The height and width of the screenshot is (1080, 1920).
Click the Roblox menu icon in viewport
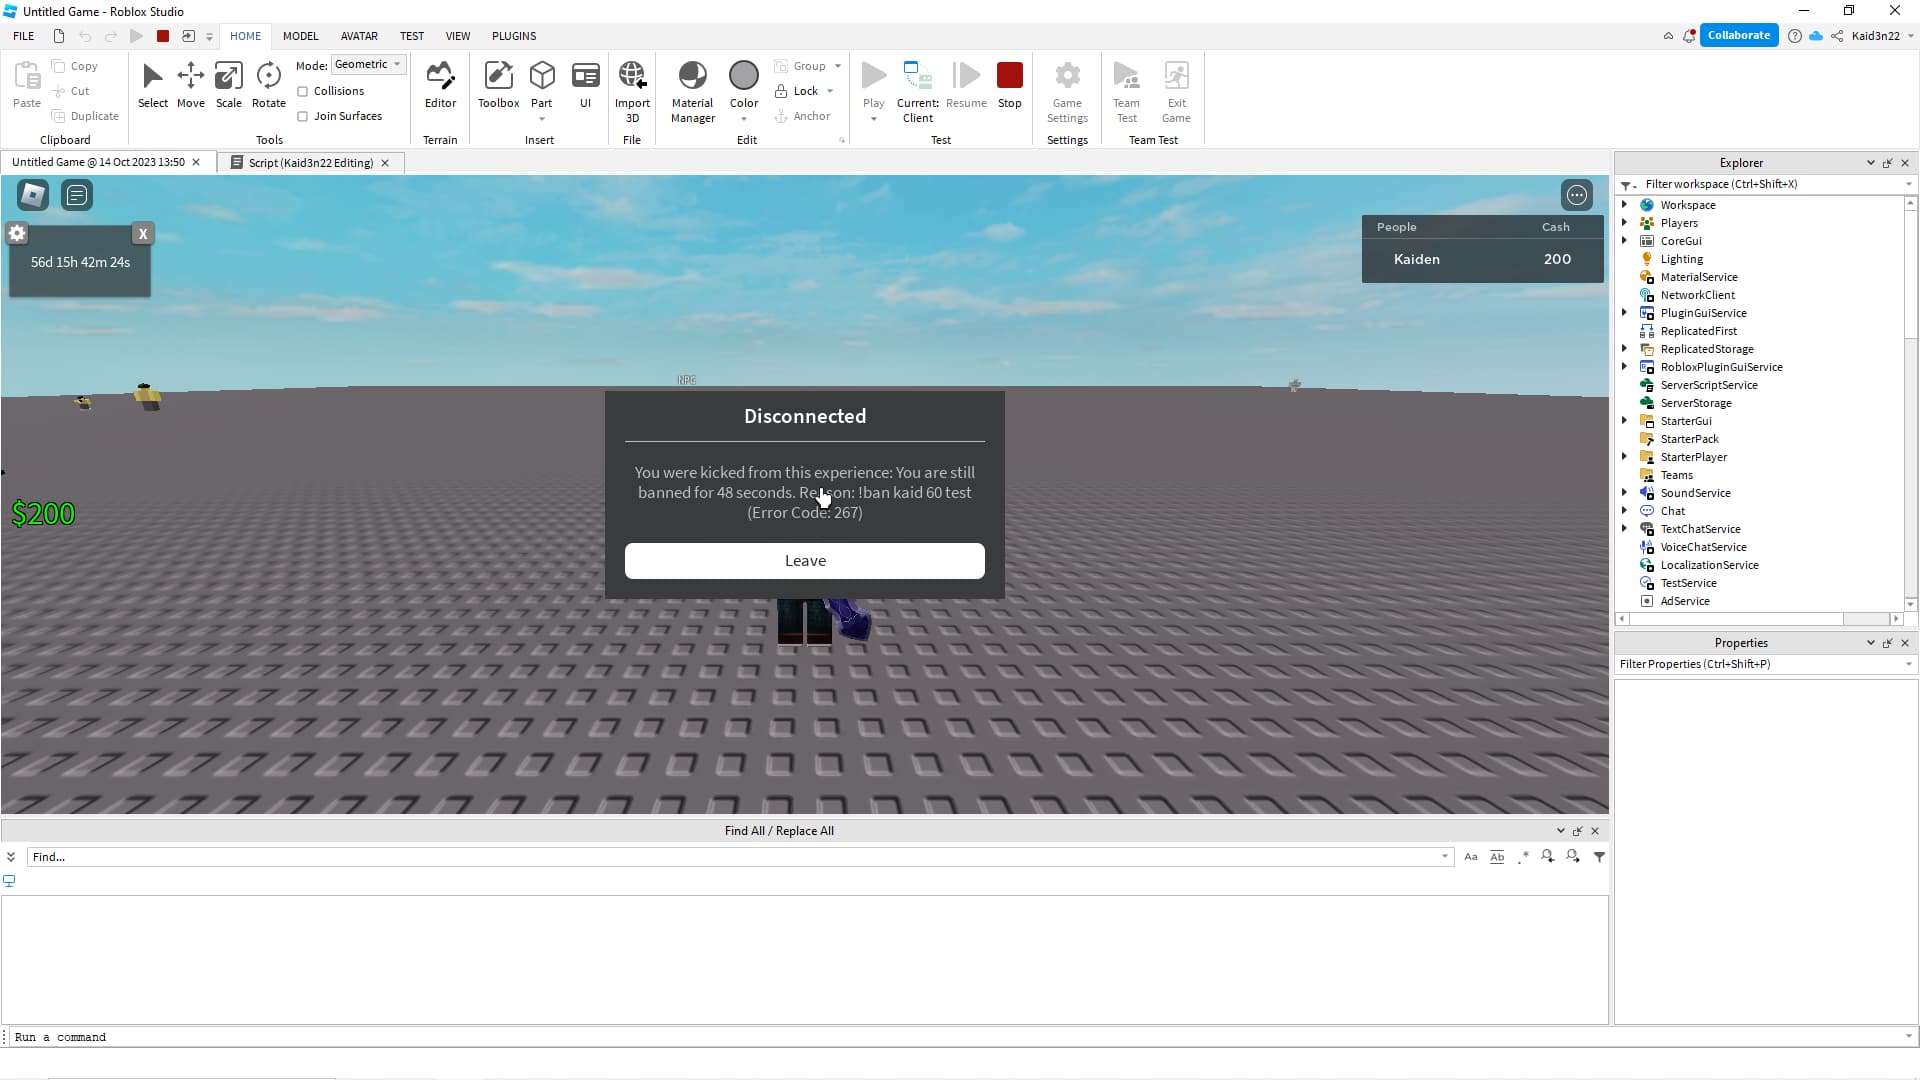pos(33,195)
